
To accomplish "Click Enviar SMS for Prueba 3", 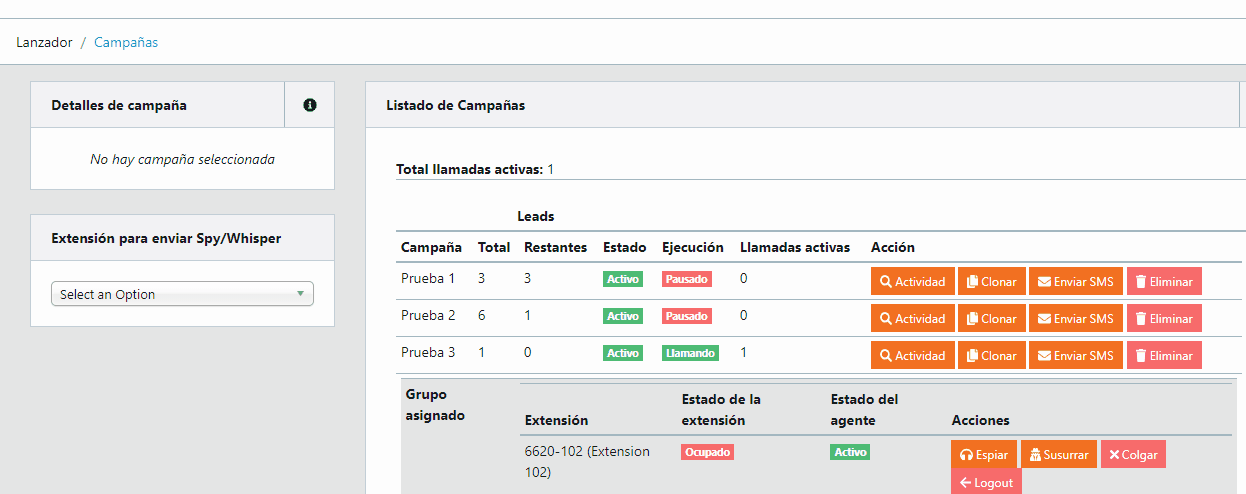I will coord(1075,355).
